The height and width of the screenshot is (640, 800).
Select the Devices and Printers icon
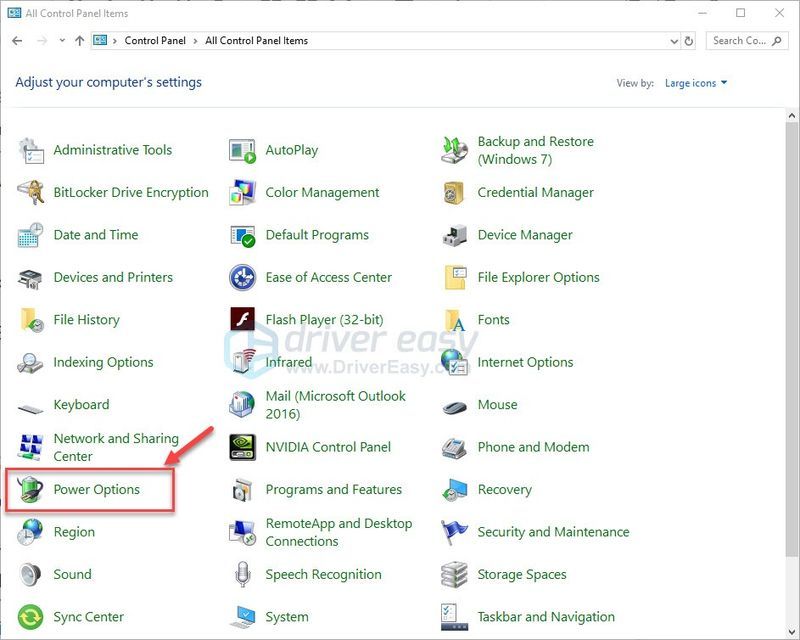pyautogui.click(x=31, y=278)
